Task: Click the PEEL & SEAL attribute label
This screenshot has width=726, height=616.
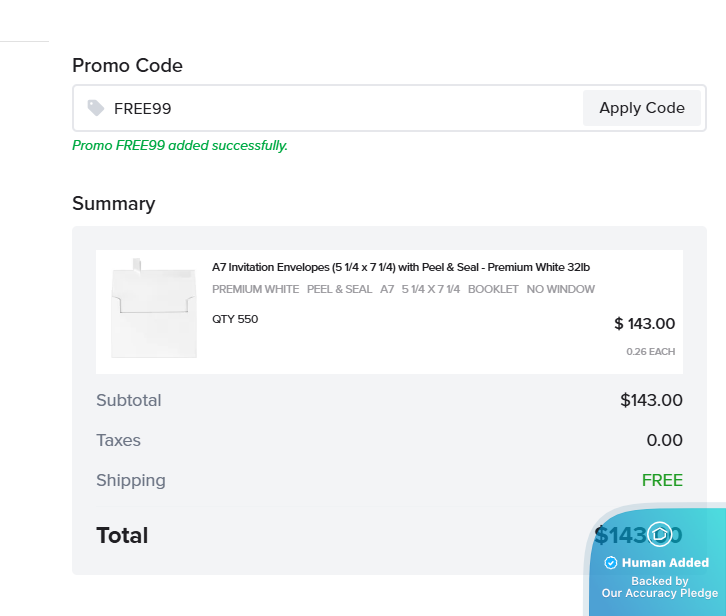Action: point(337,289)
